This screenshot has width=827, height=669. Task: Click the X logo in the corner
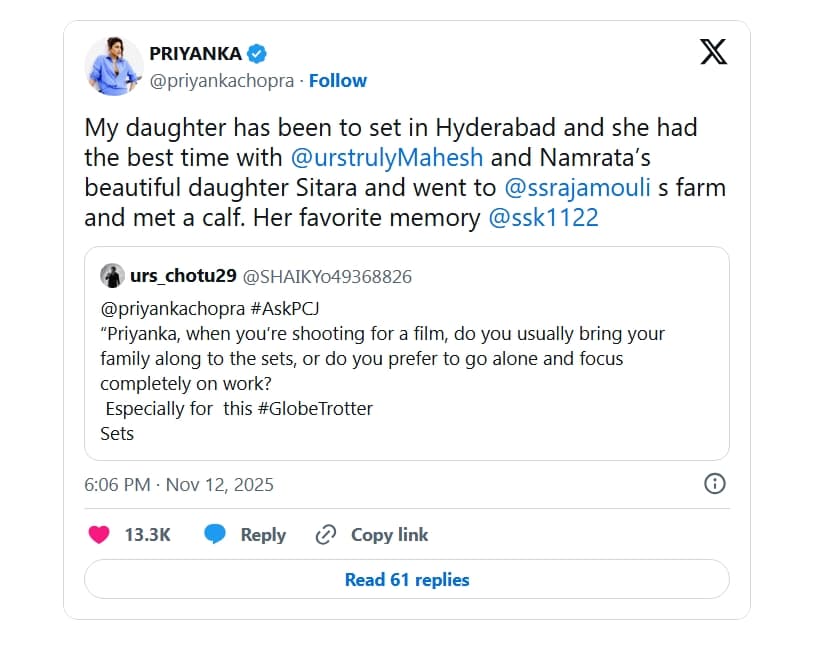tap(712, 52)
